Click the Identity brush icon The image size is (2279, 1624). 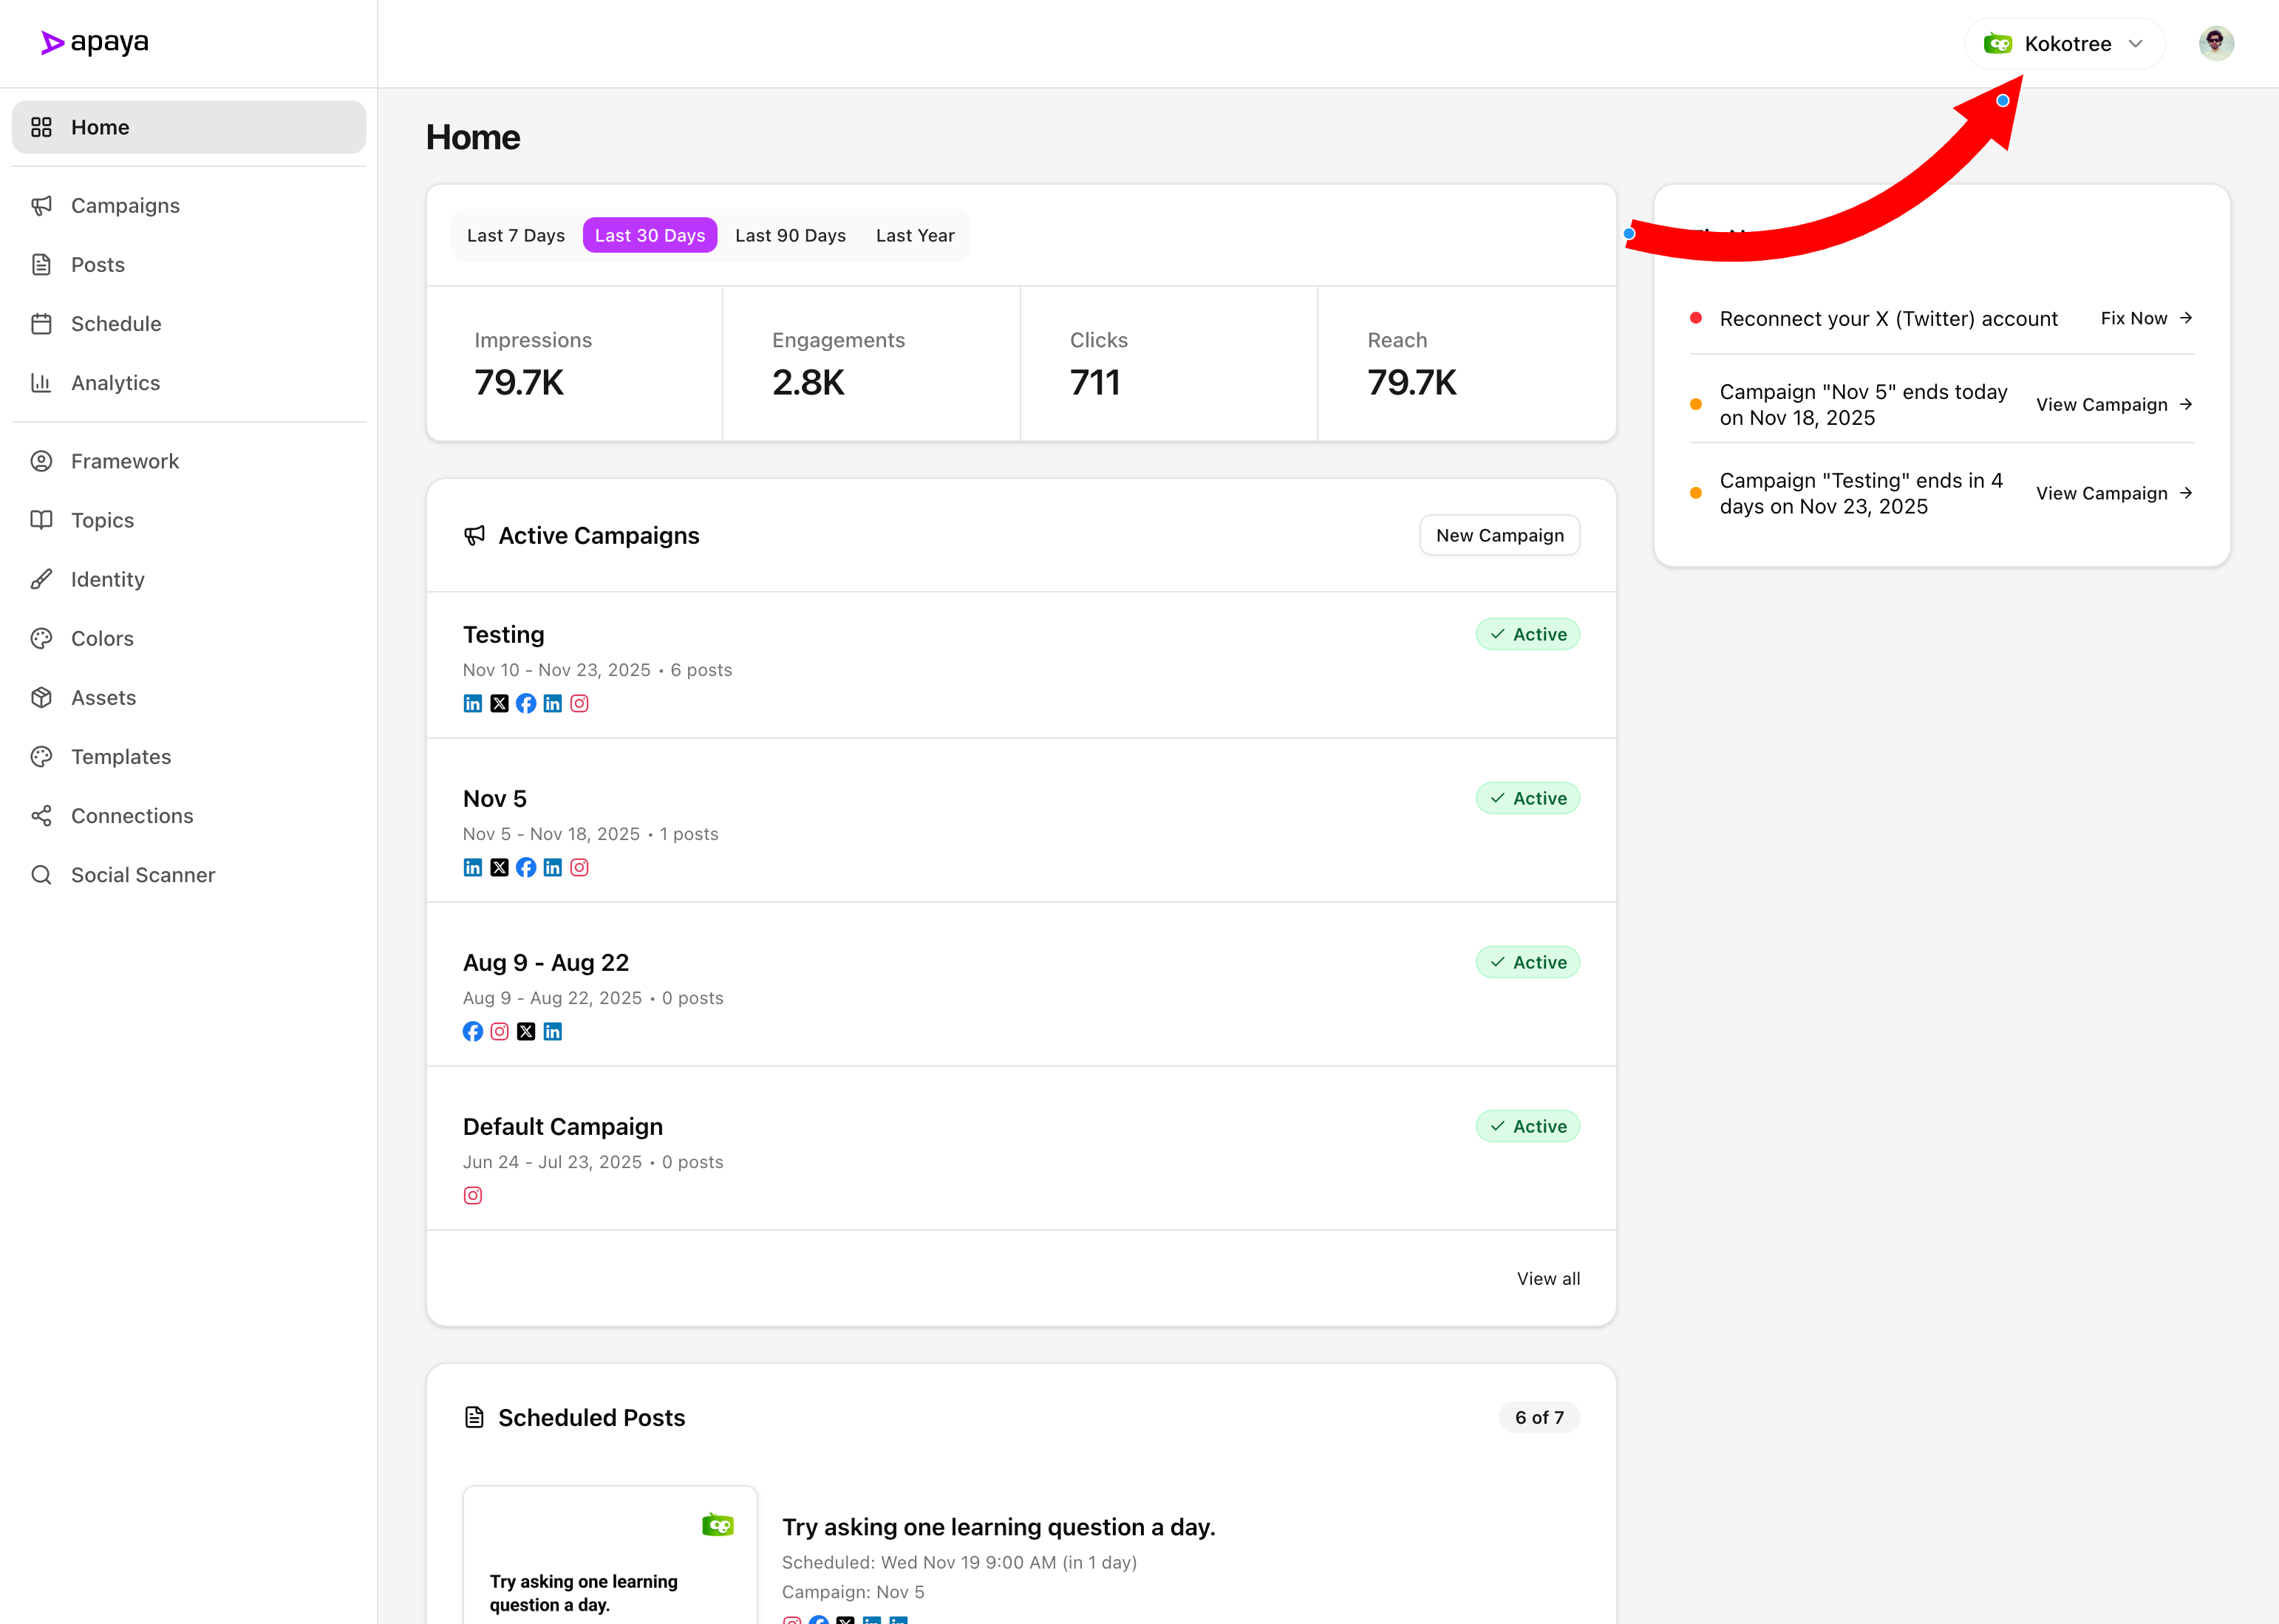41,580
